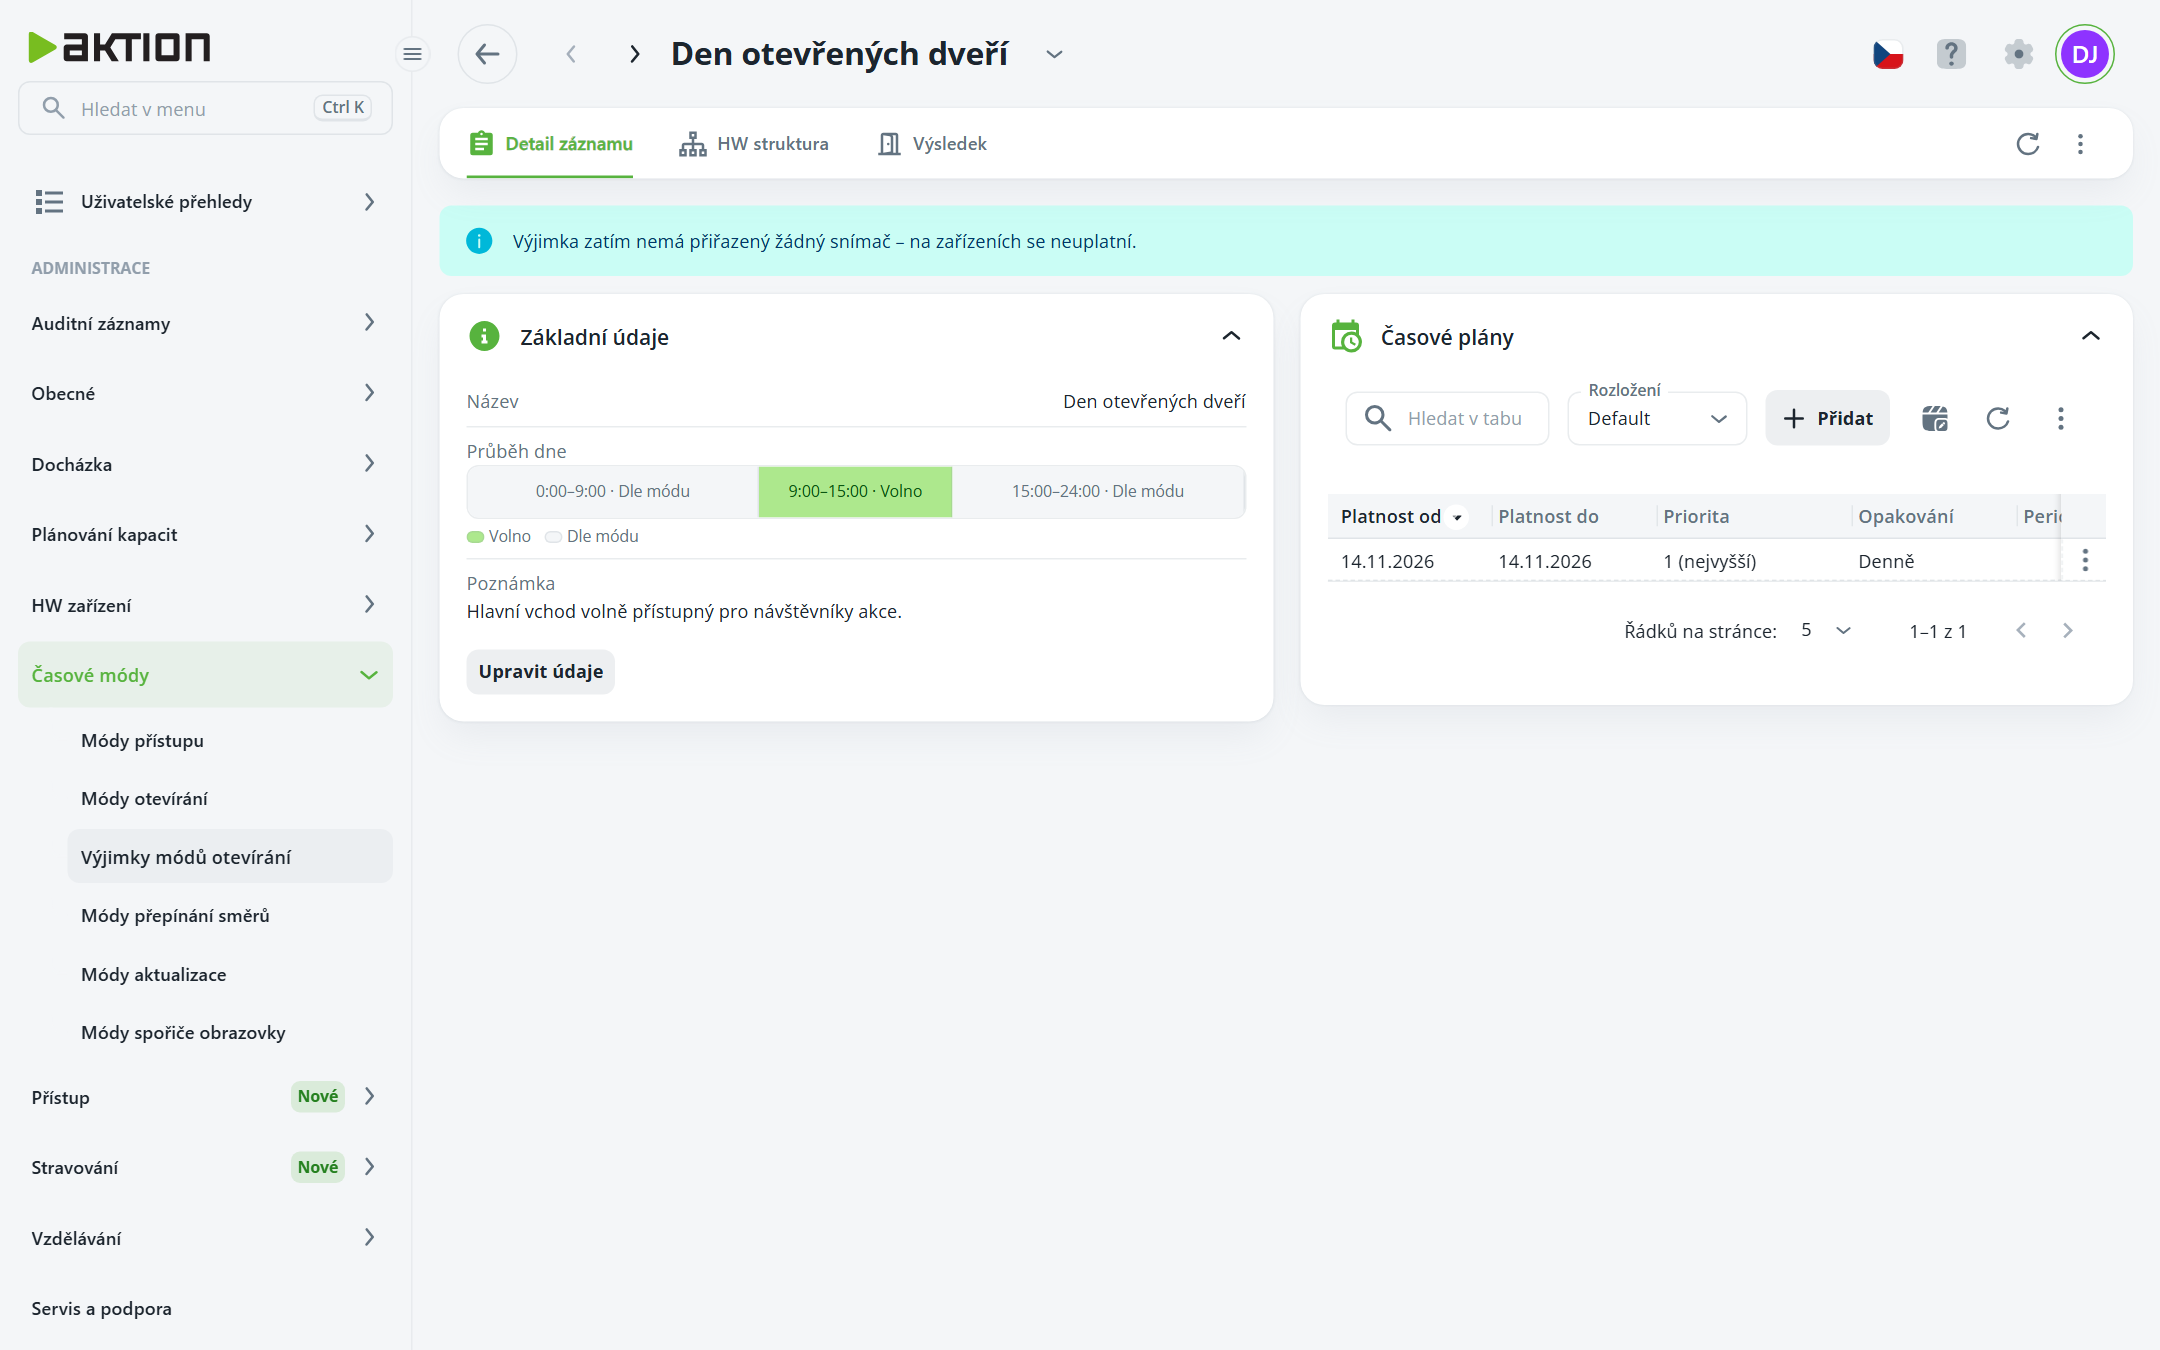The width and height of the screenshot is (2160, 1350).
Task: Switch to HW struktura tab
Action: (x=754, y=144)
